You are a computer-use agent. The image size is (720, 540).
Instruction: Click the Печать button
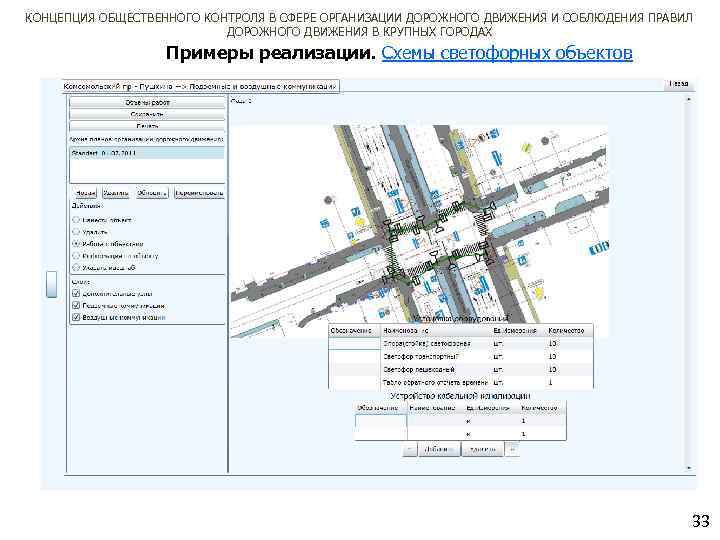click(x=147, y=125)
